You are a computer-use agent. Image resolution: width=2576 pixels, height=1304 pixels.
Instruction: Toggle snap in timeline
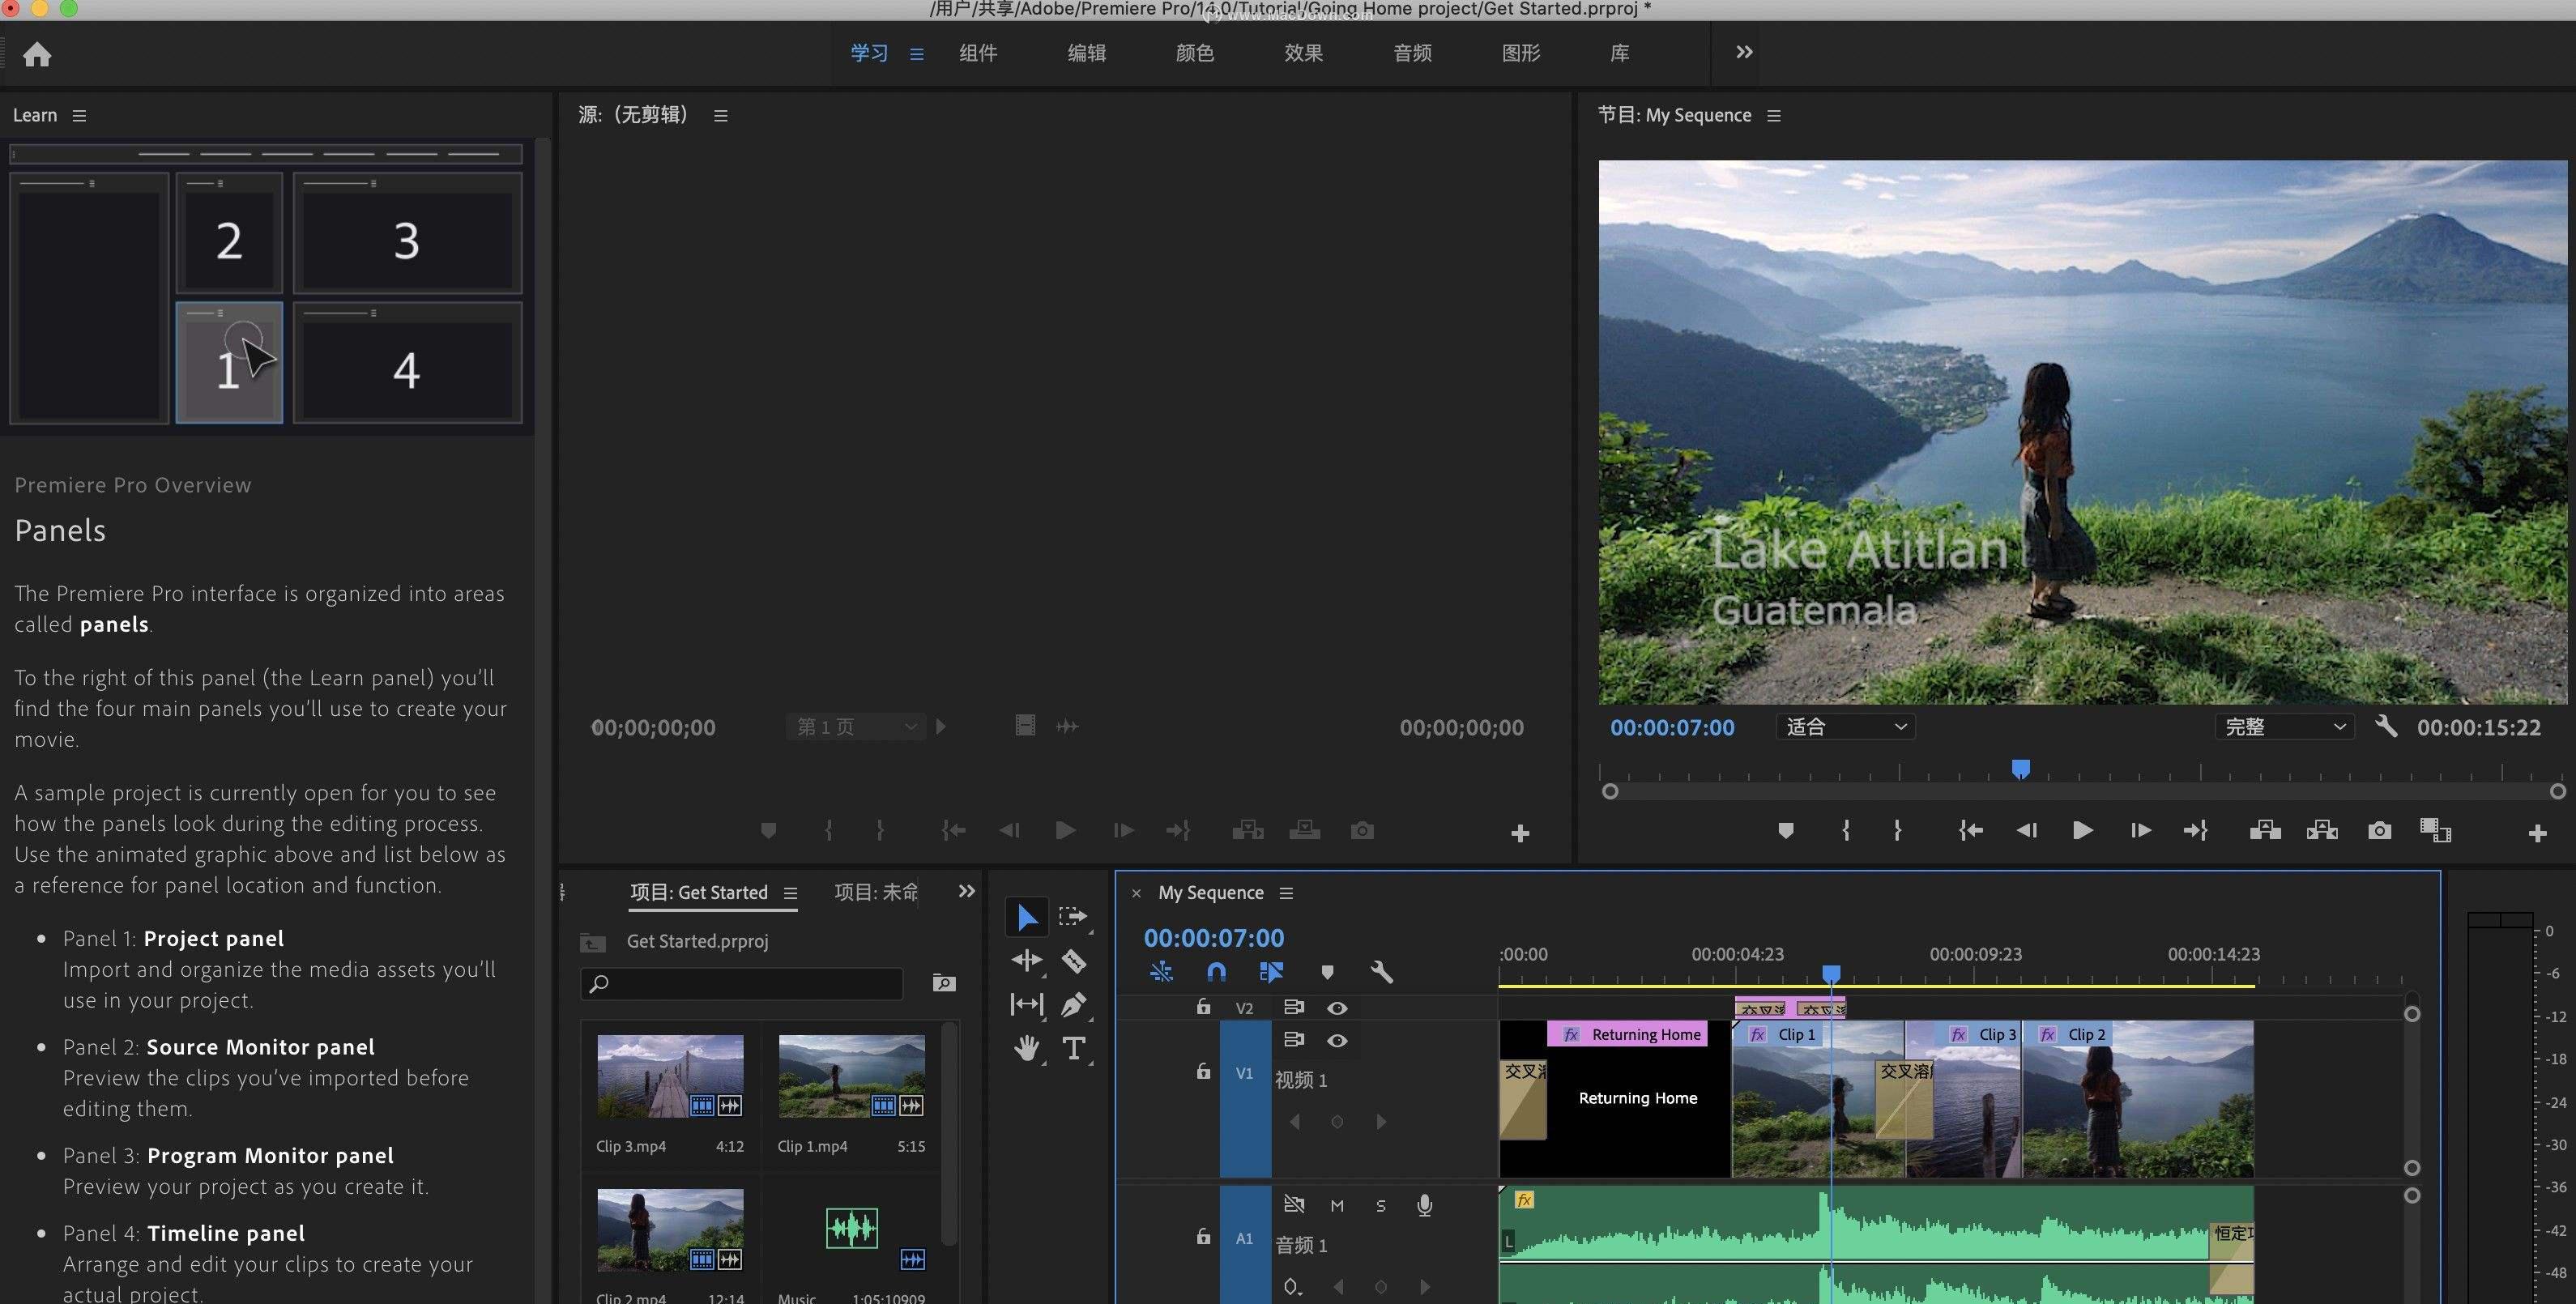point(1216,971)
